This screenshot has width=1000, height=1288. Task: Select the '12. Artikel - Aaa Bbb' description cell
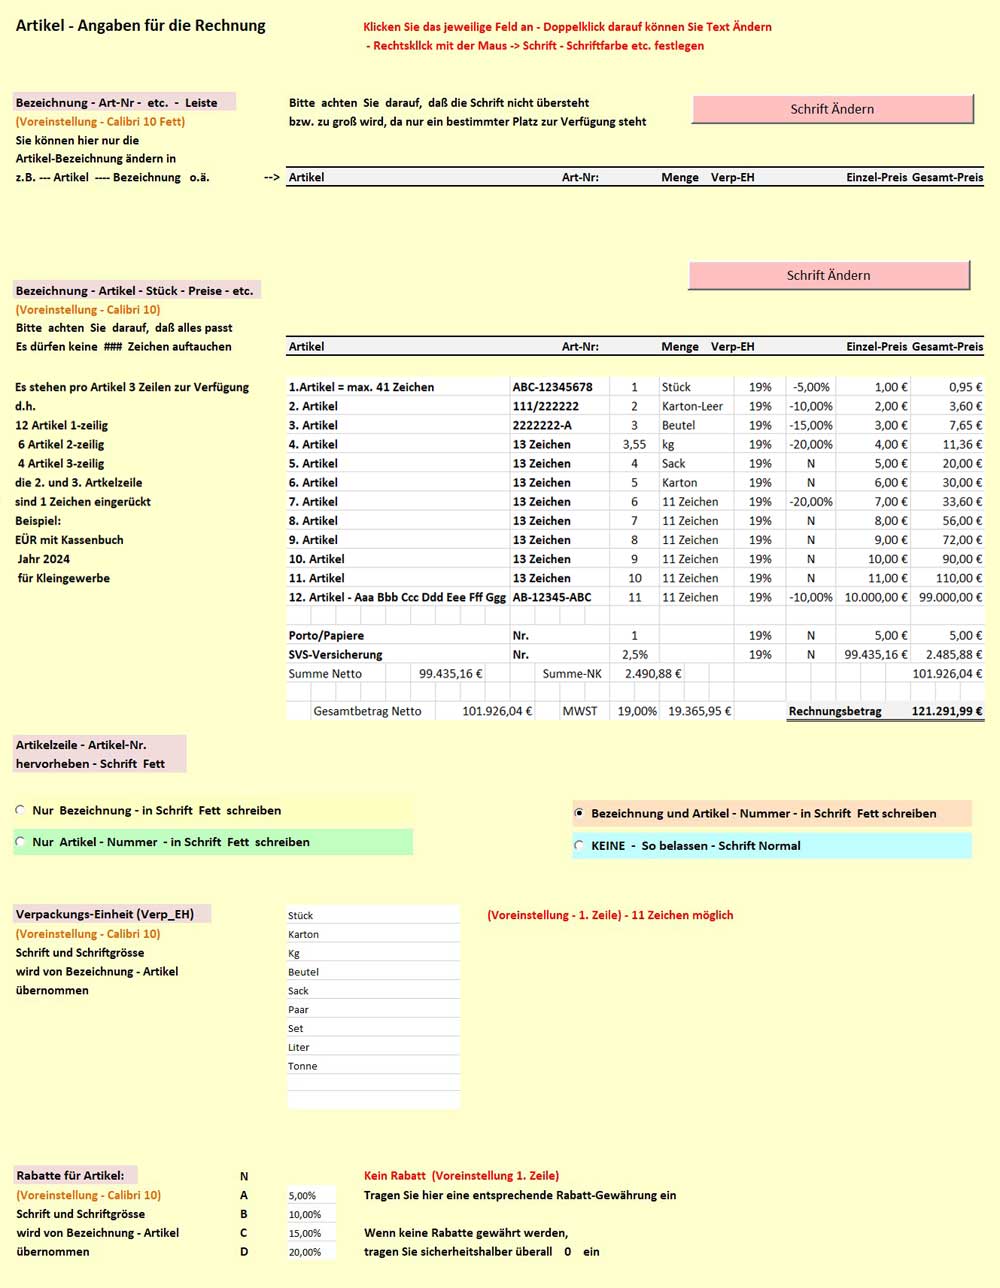[397, 597]
